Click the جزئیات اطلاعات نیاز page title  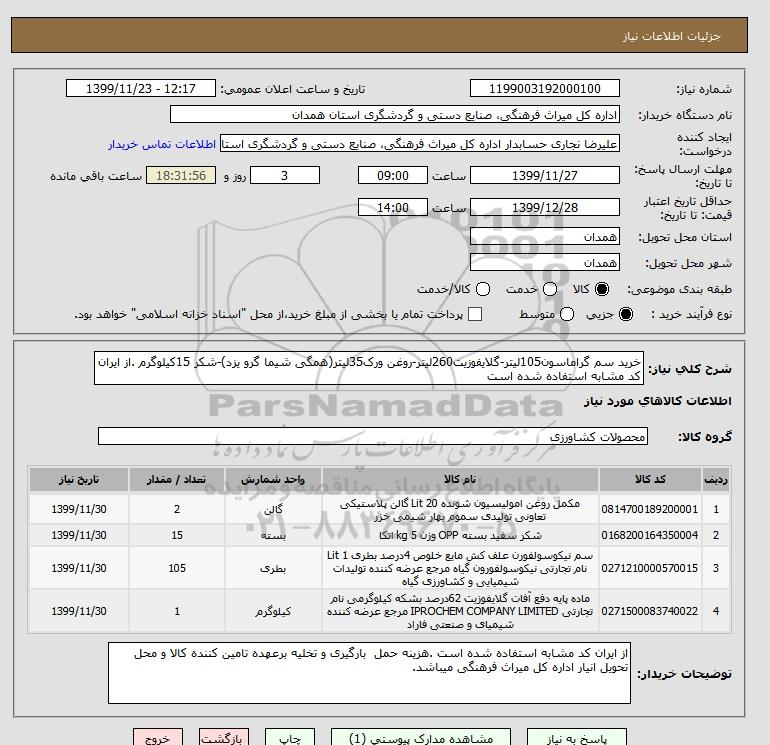(x=671, y=36)
